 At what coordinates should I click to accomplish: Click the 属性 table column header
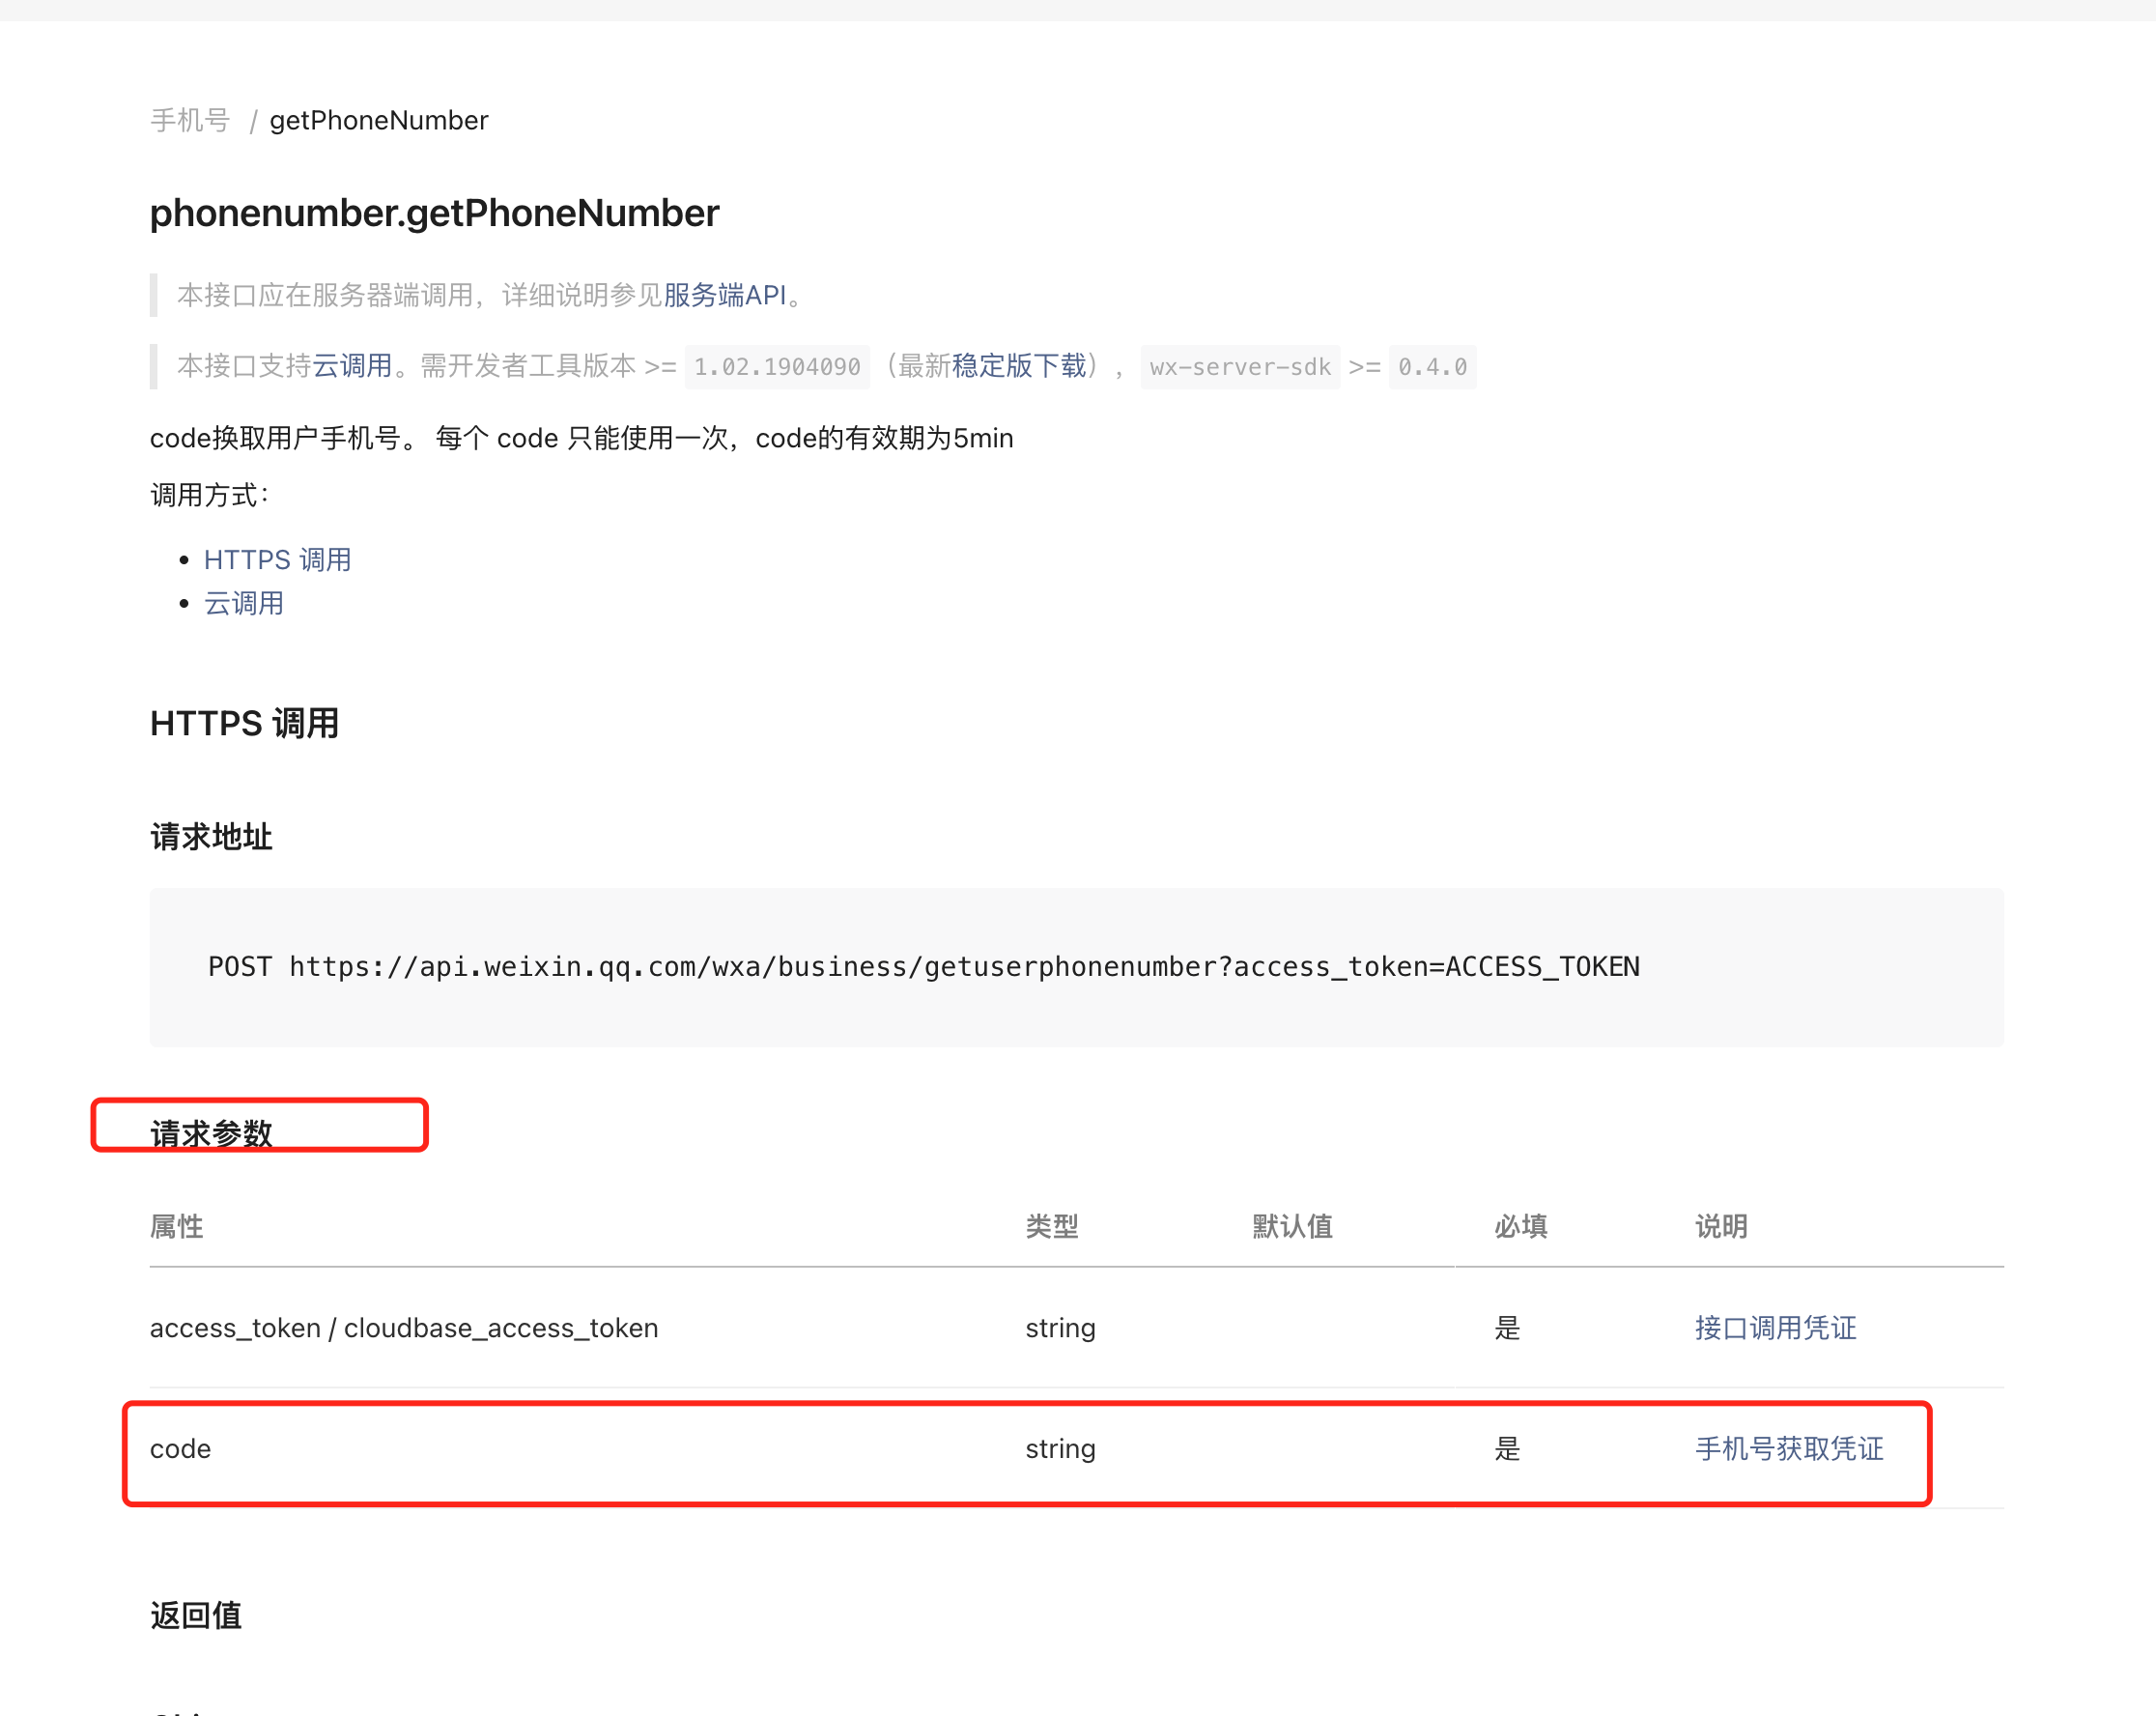coord(176,1226)
